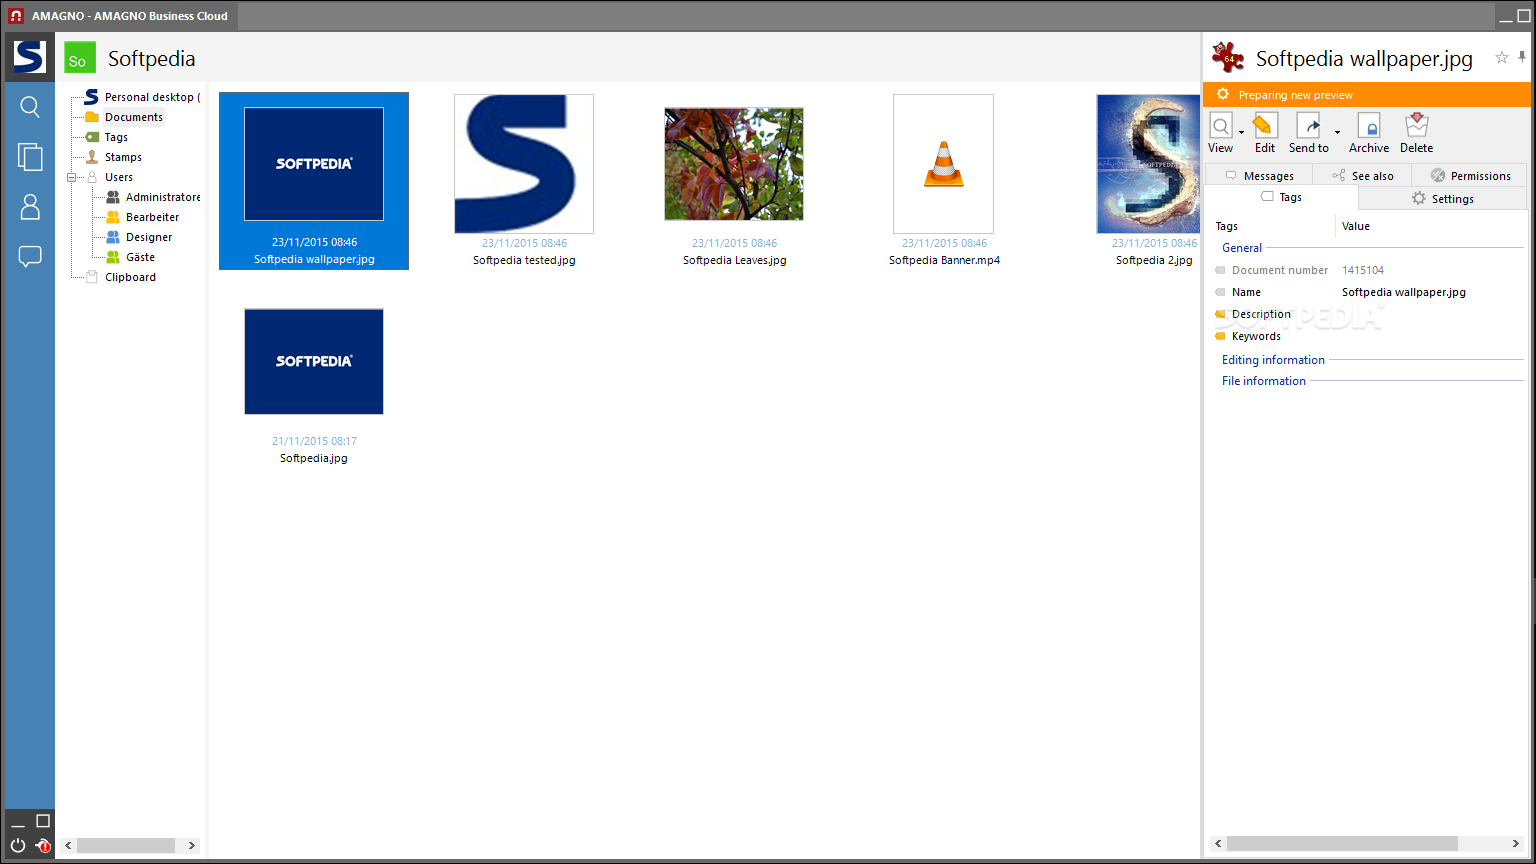Click the Send to tool icon
This screenshot has width=1536, height=864.
pyautogui.click(x=1309, y=126)
